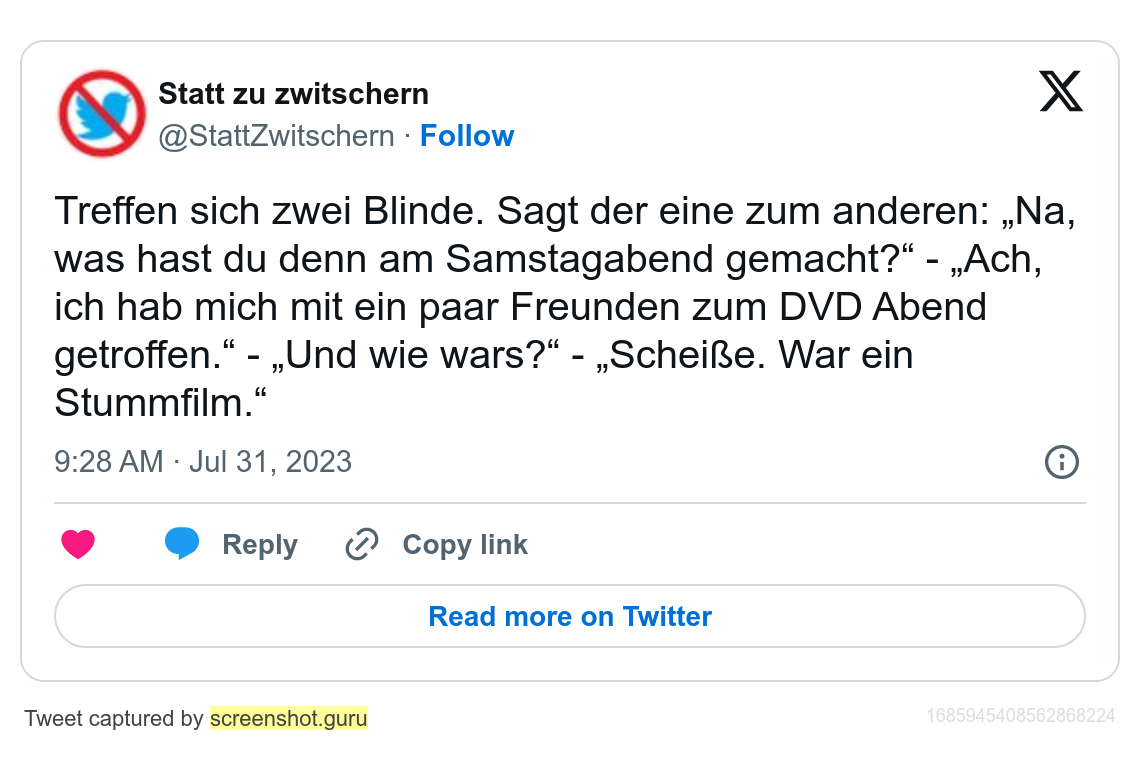Click the chain link copy icon
The height and width of the screenshot is (774, 1140).
tap(361, 545)
